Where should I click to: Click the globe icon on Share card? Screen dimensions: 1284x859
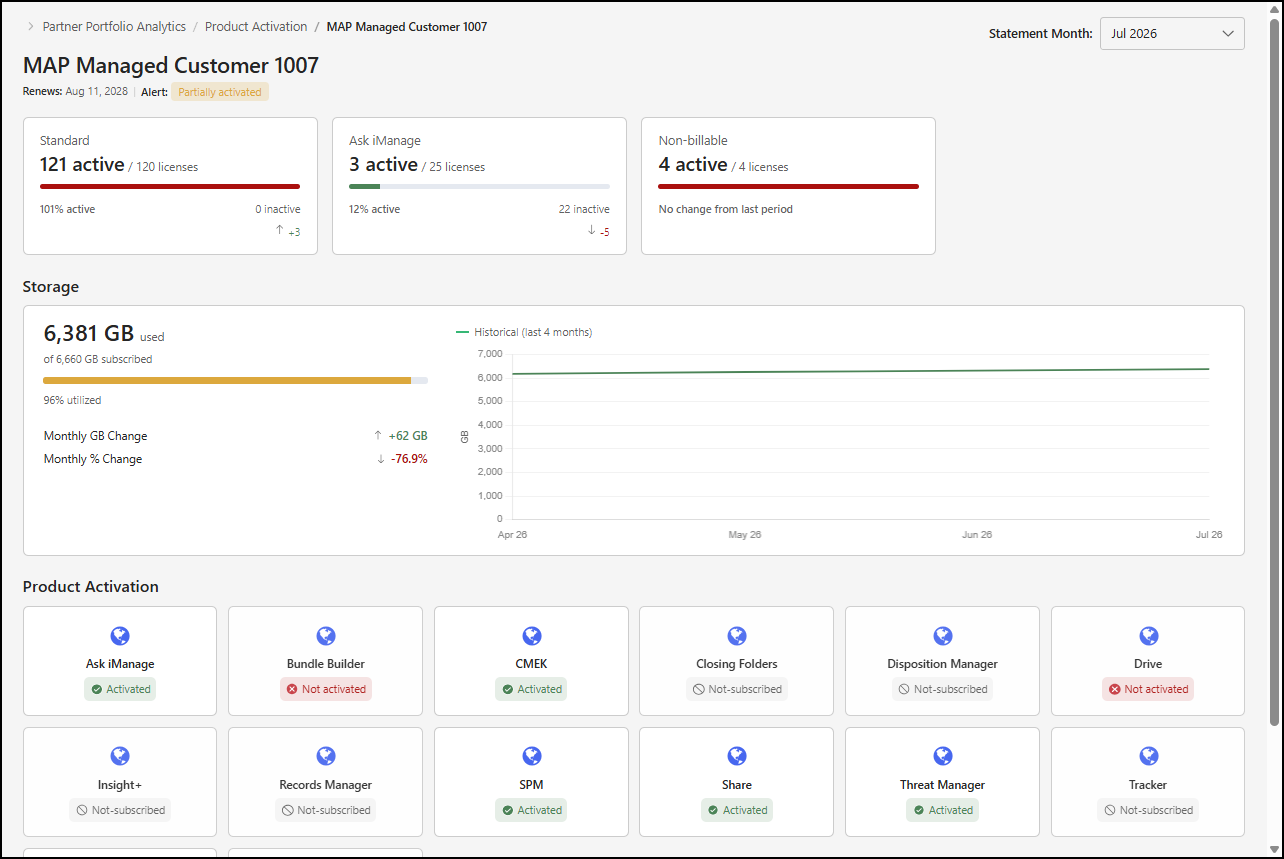(737, 757)
